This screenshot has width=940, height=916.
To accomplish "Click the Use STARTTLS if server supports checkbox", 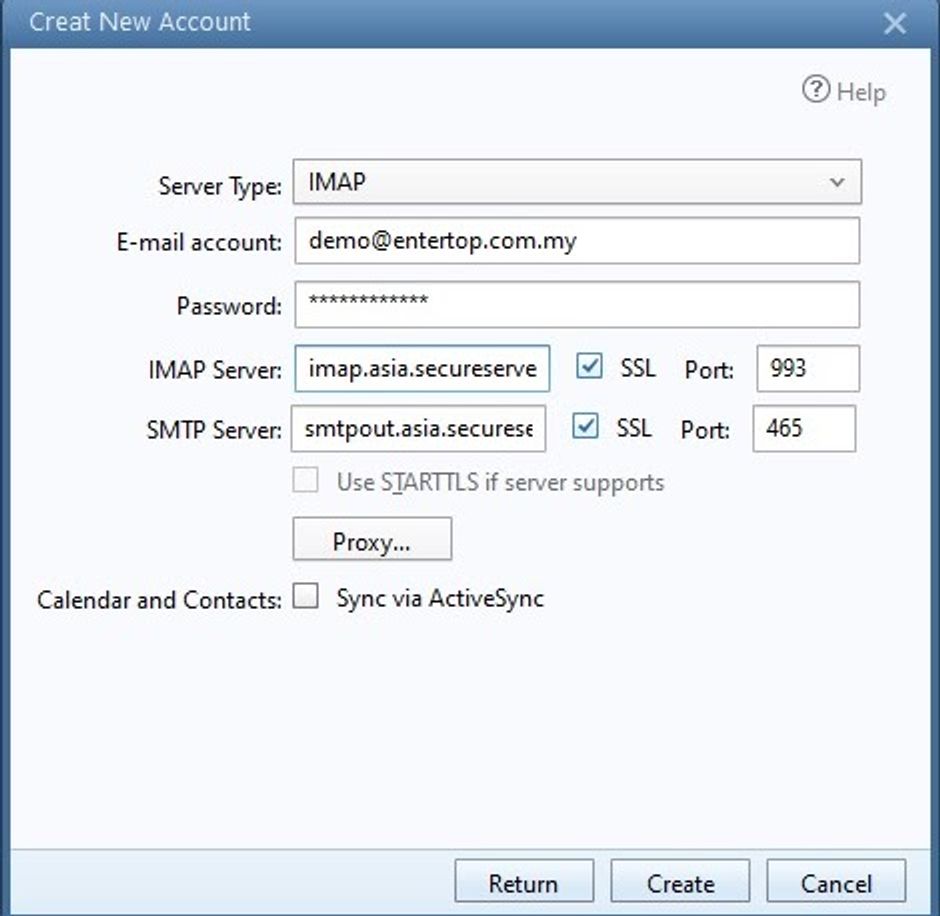I will pyautogui.click(x=306, y=481).
